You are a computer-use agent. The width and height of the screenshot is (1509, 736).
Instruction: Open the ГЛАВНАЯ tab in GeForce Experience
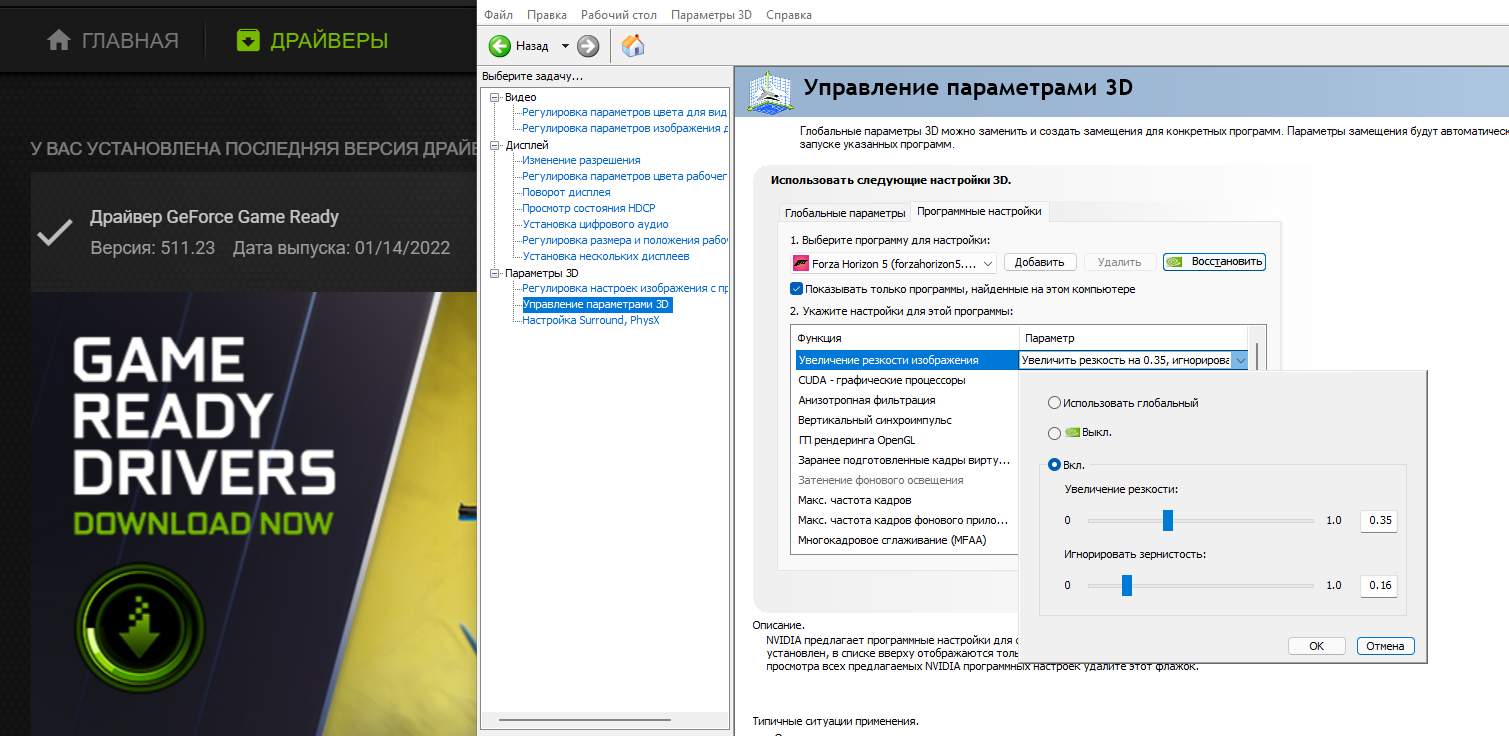[113, 41]
